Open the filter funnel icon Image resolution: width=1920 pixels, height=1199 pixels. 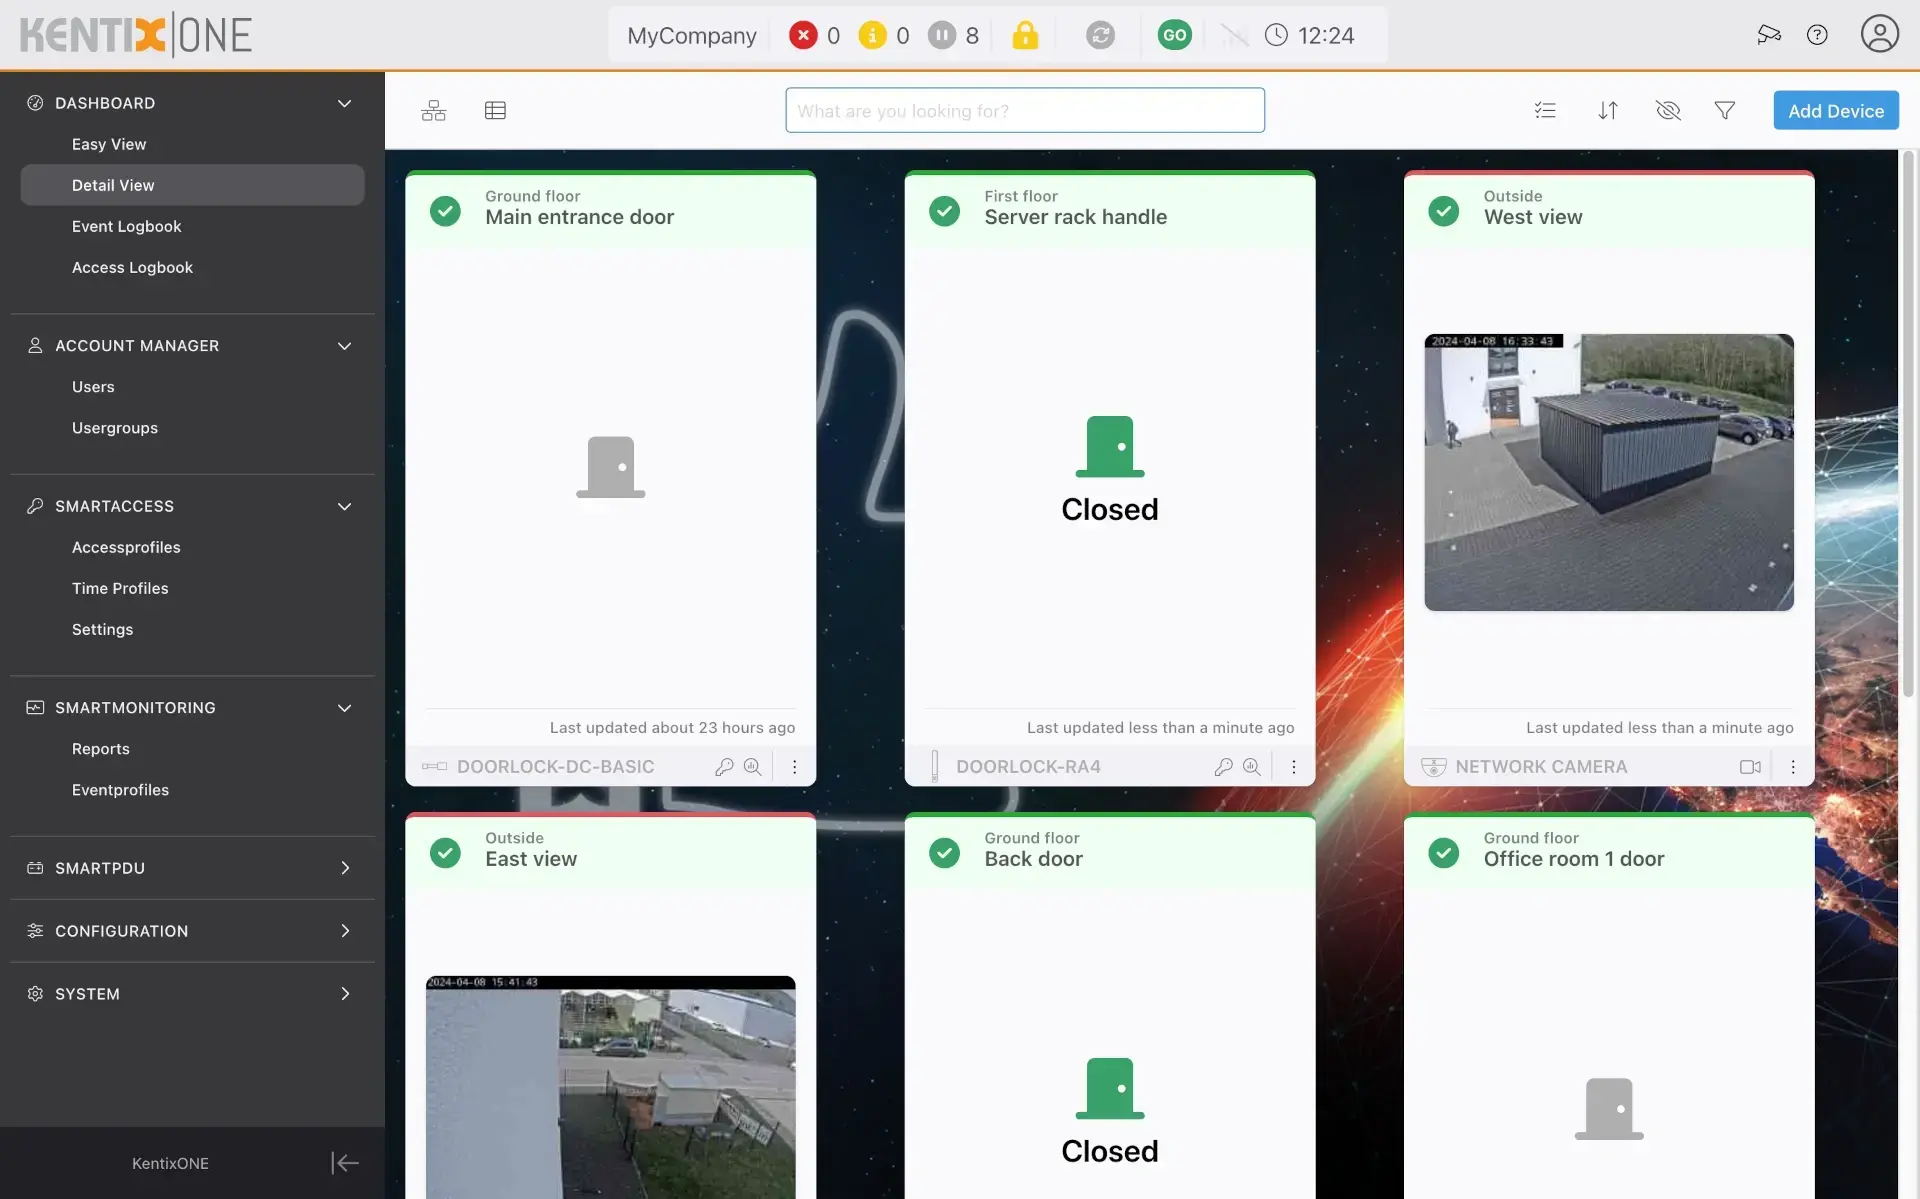[x=1724, y=111]
